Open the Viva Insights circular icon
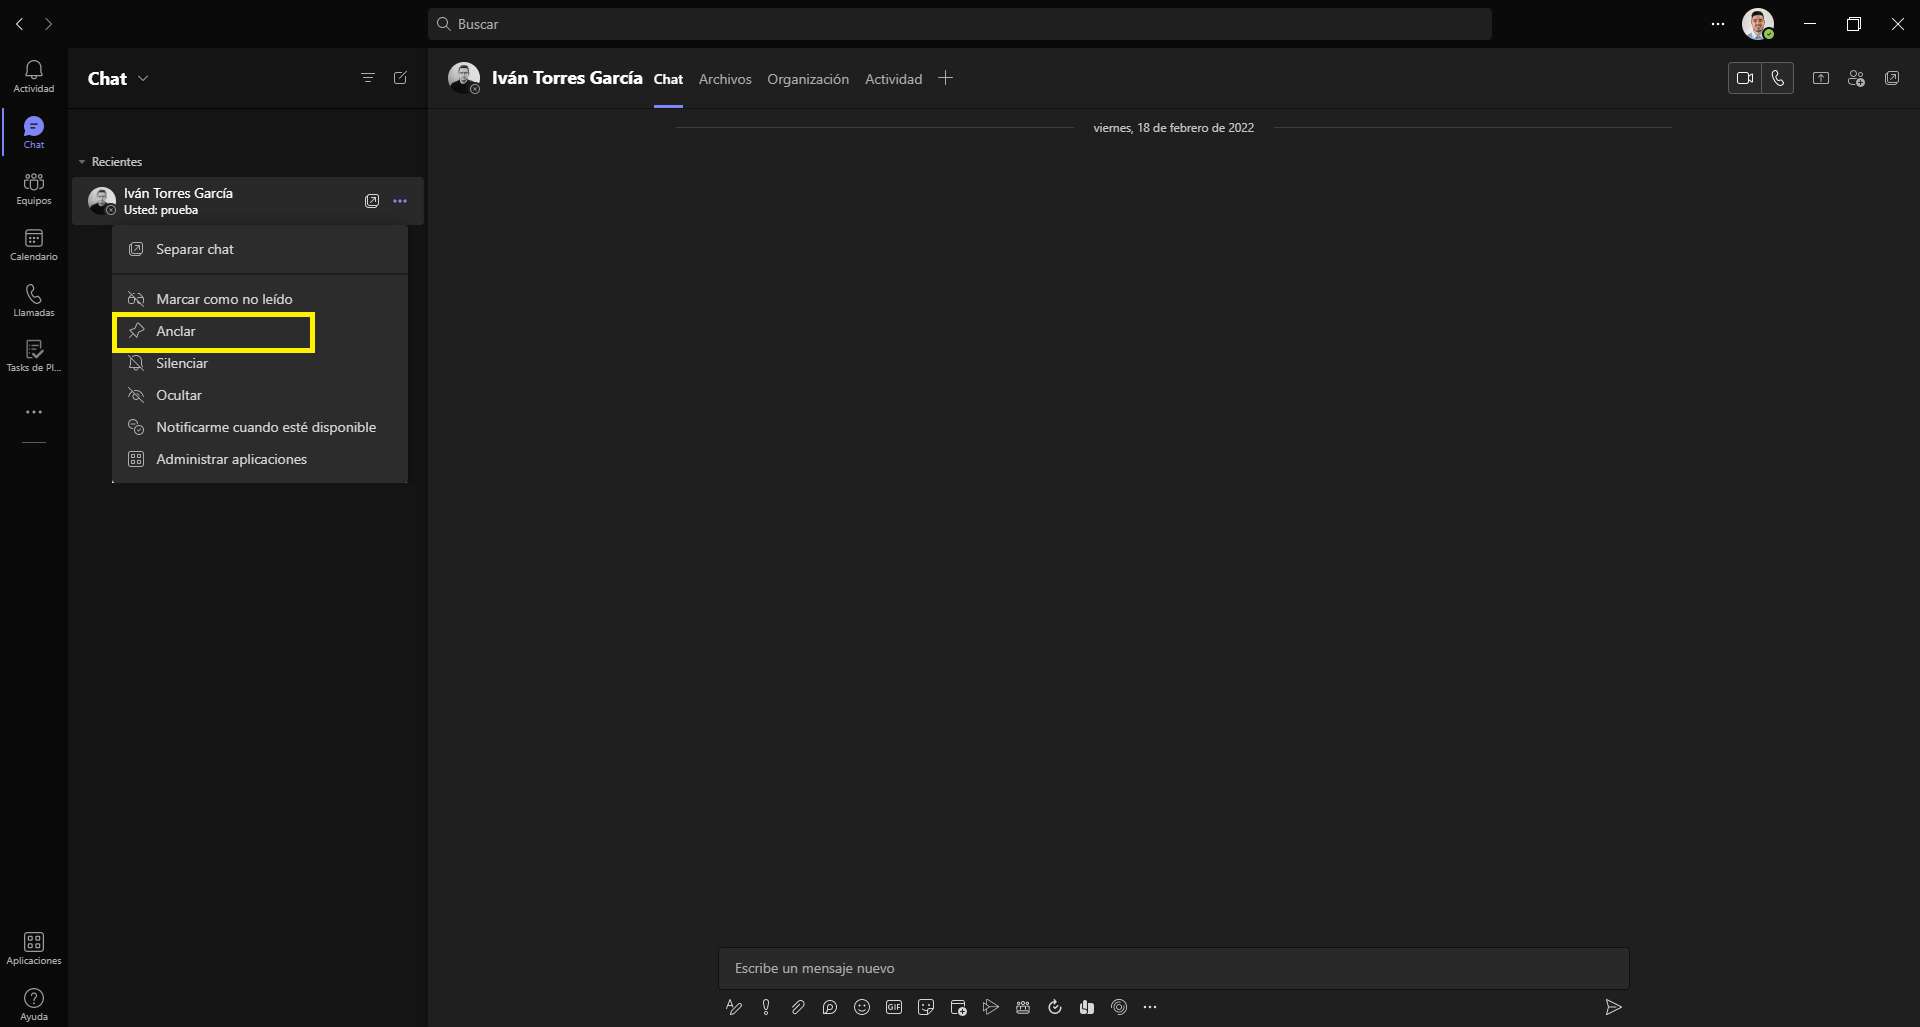Image resolution: width=1920 pixels, height=1027 pixels. pyautogui.click(x=1119, y=1007)
